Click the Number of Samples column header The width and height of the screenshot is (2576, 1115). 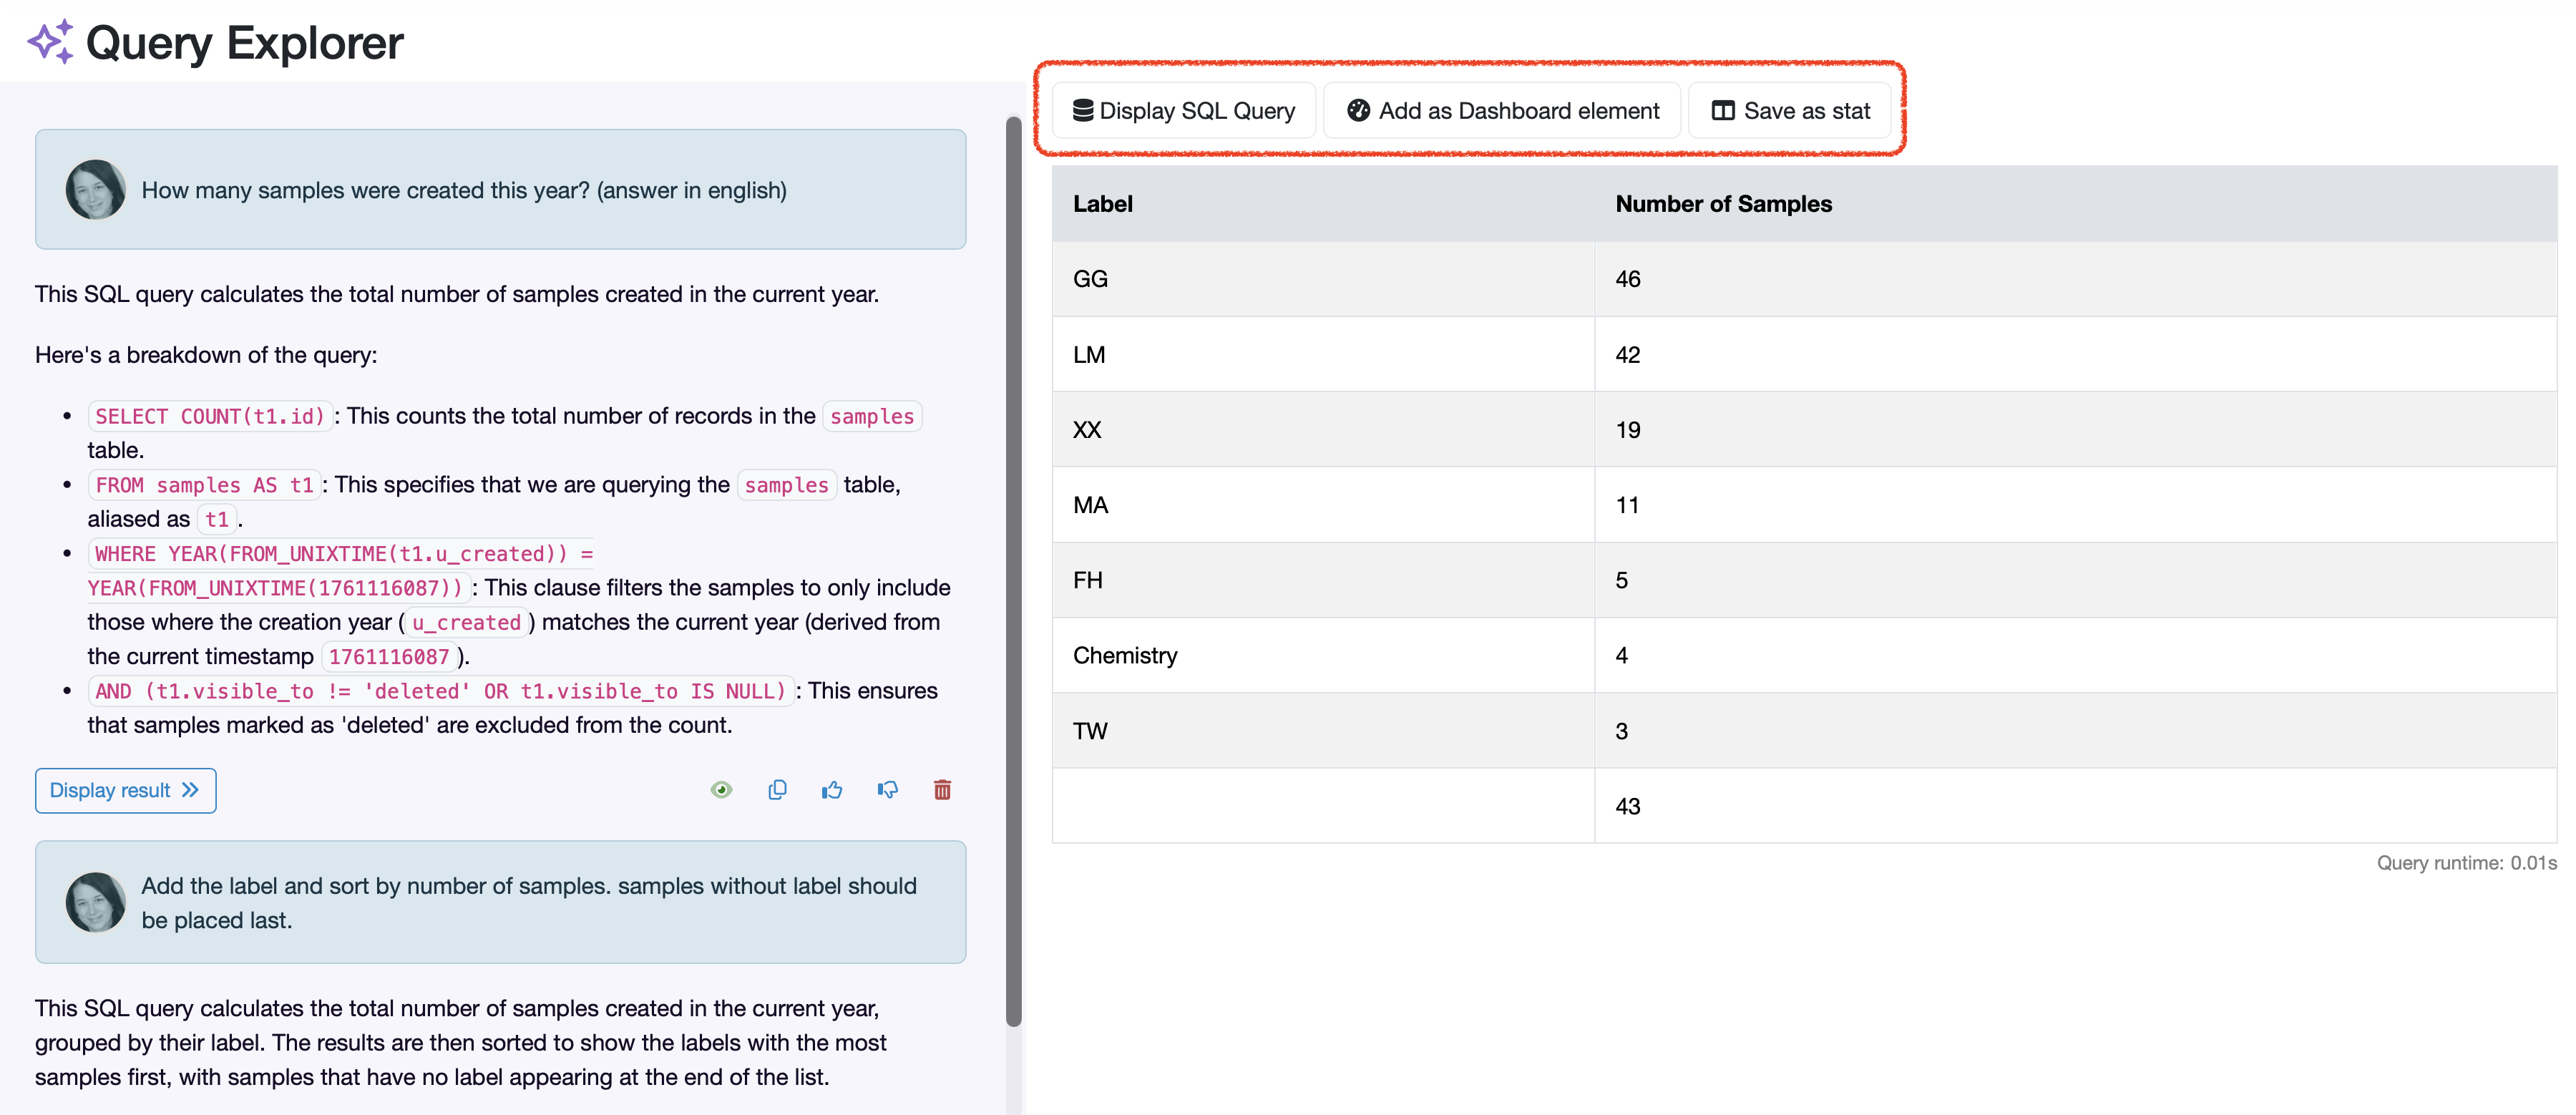[1723, 204]
